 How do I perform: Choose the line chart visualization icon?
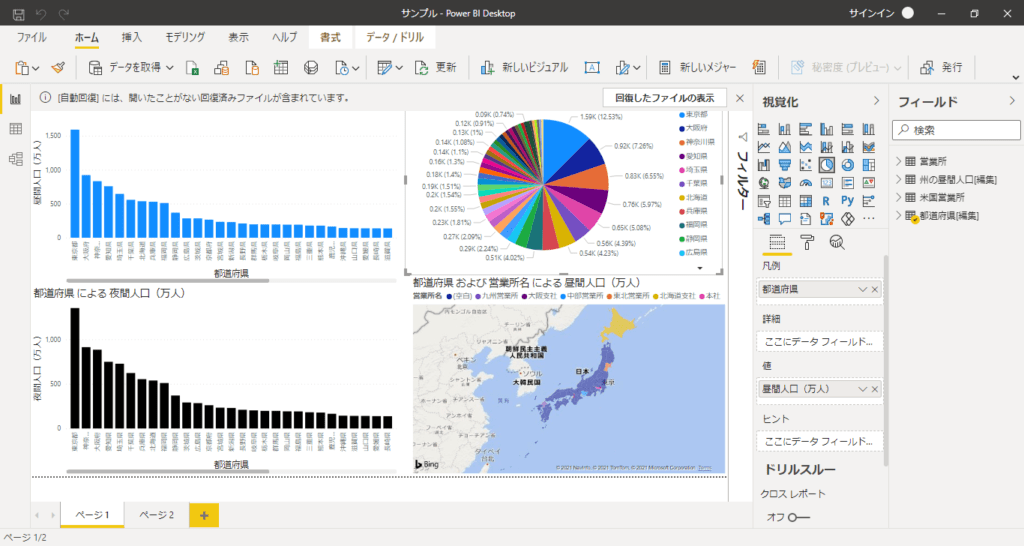[763, 148]
